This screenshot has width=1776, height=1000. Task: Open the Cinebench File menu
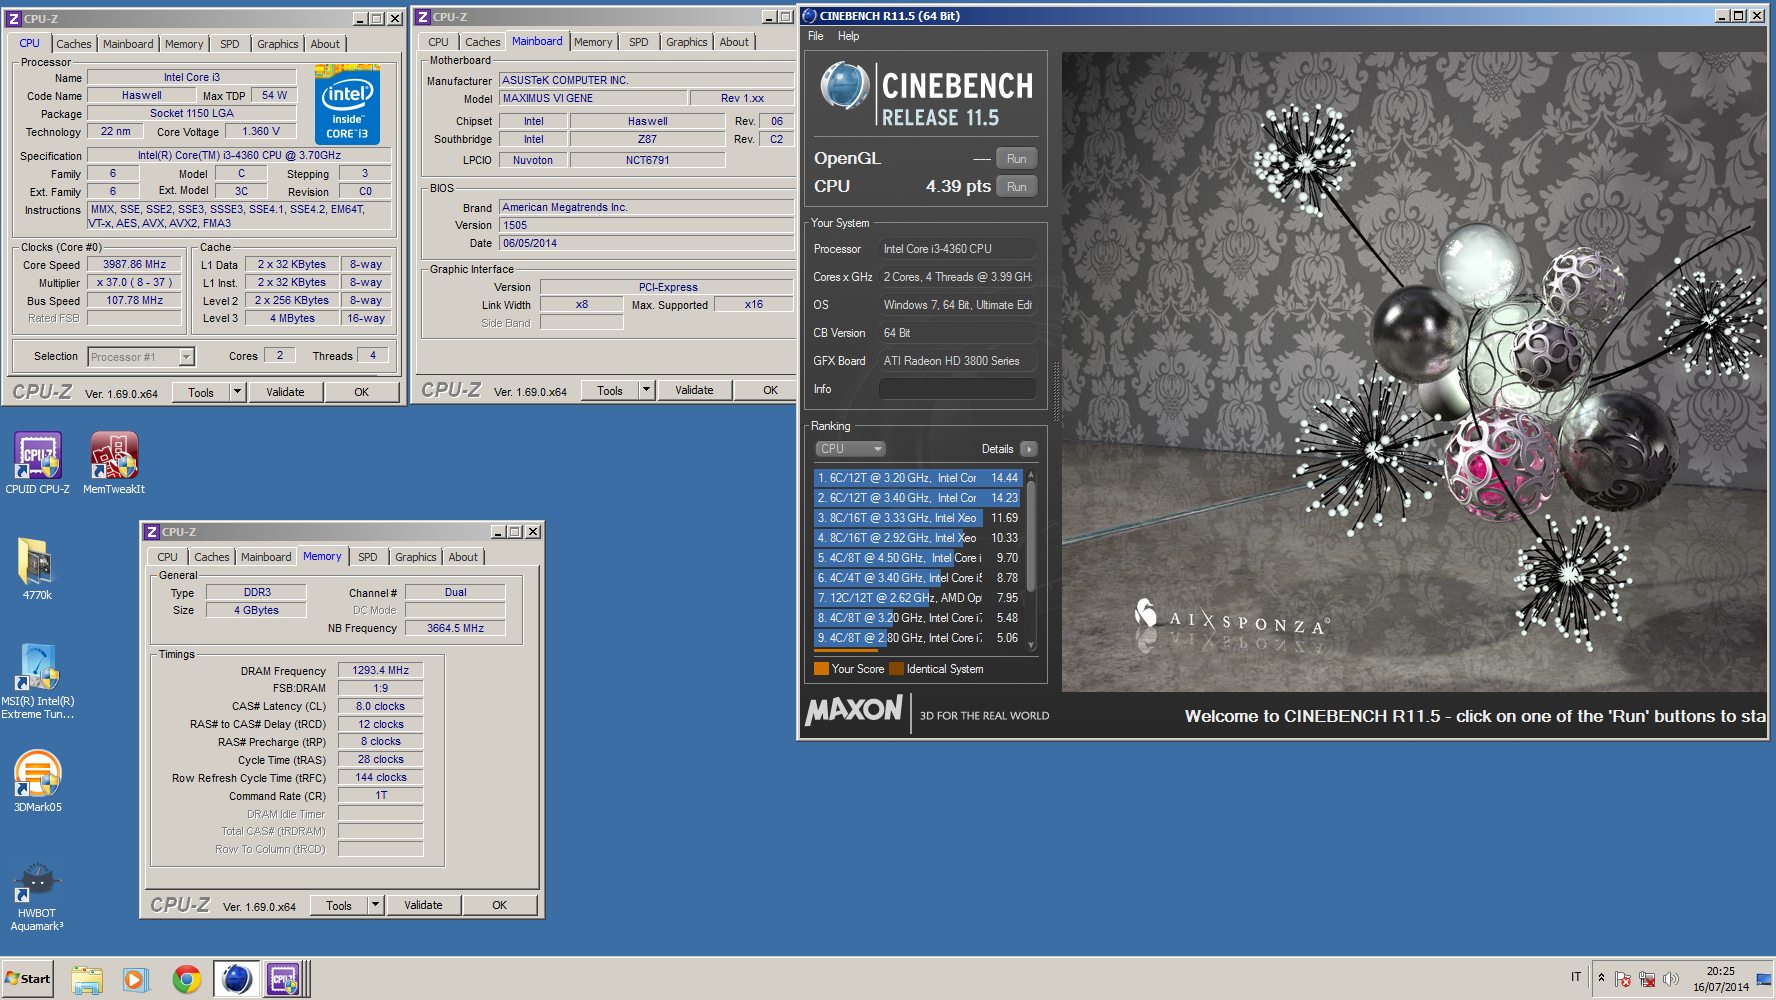click(x=816, y=36)
